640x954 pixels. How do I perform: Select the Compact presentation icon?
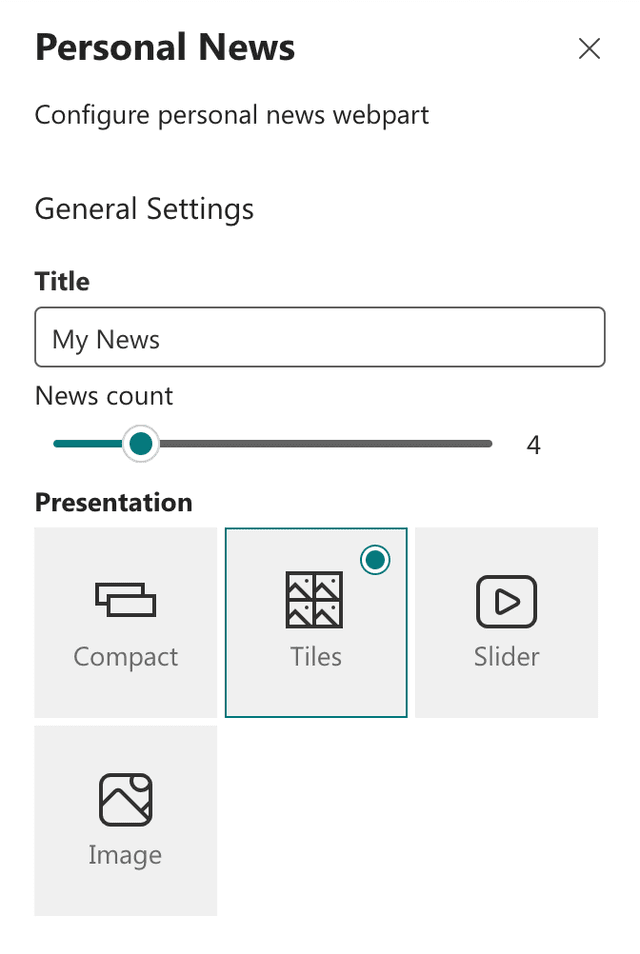[x=125, y=600]
